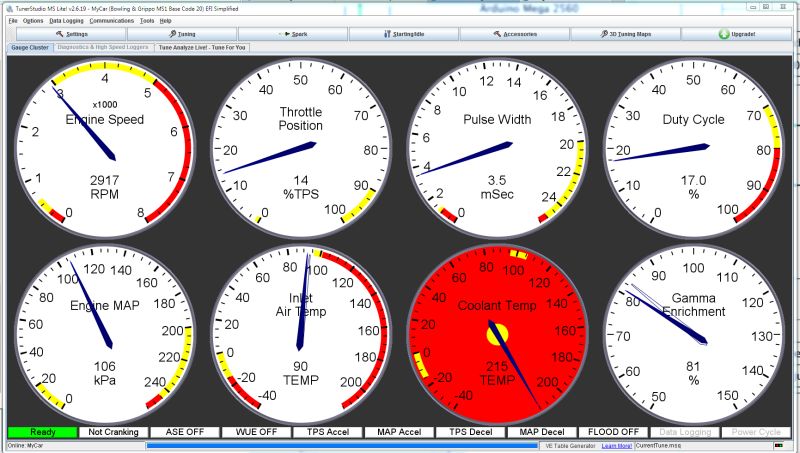Switch to Diagnostics & High Speed Loggers tab
The width and height of the screenshot is (800, 453).
(103, 47)
